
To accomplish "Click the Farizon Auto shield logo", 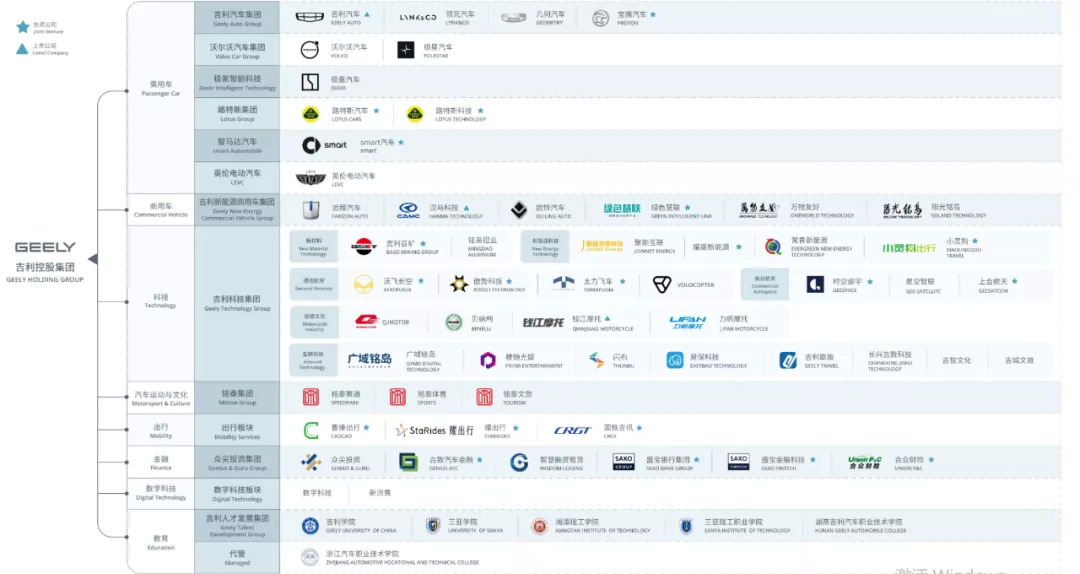I will pos(311,210).
